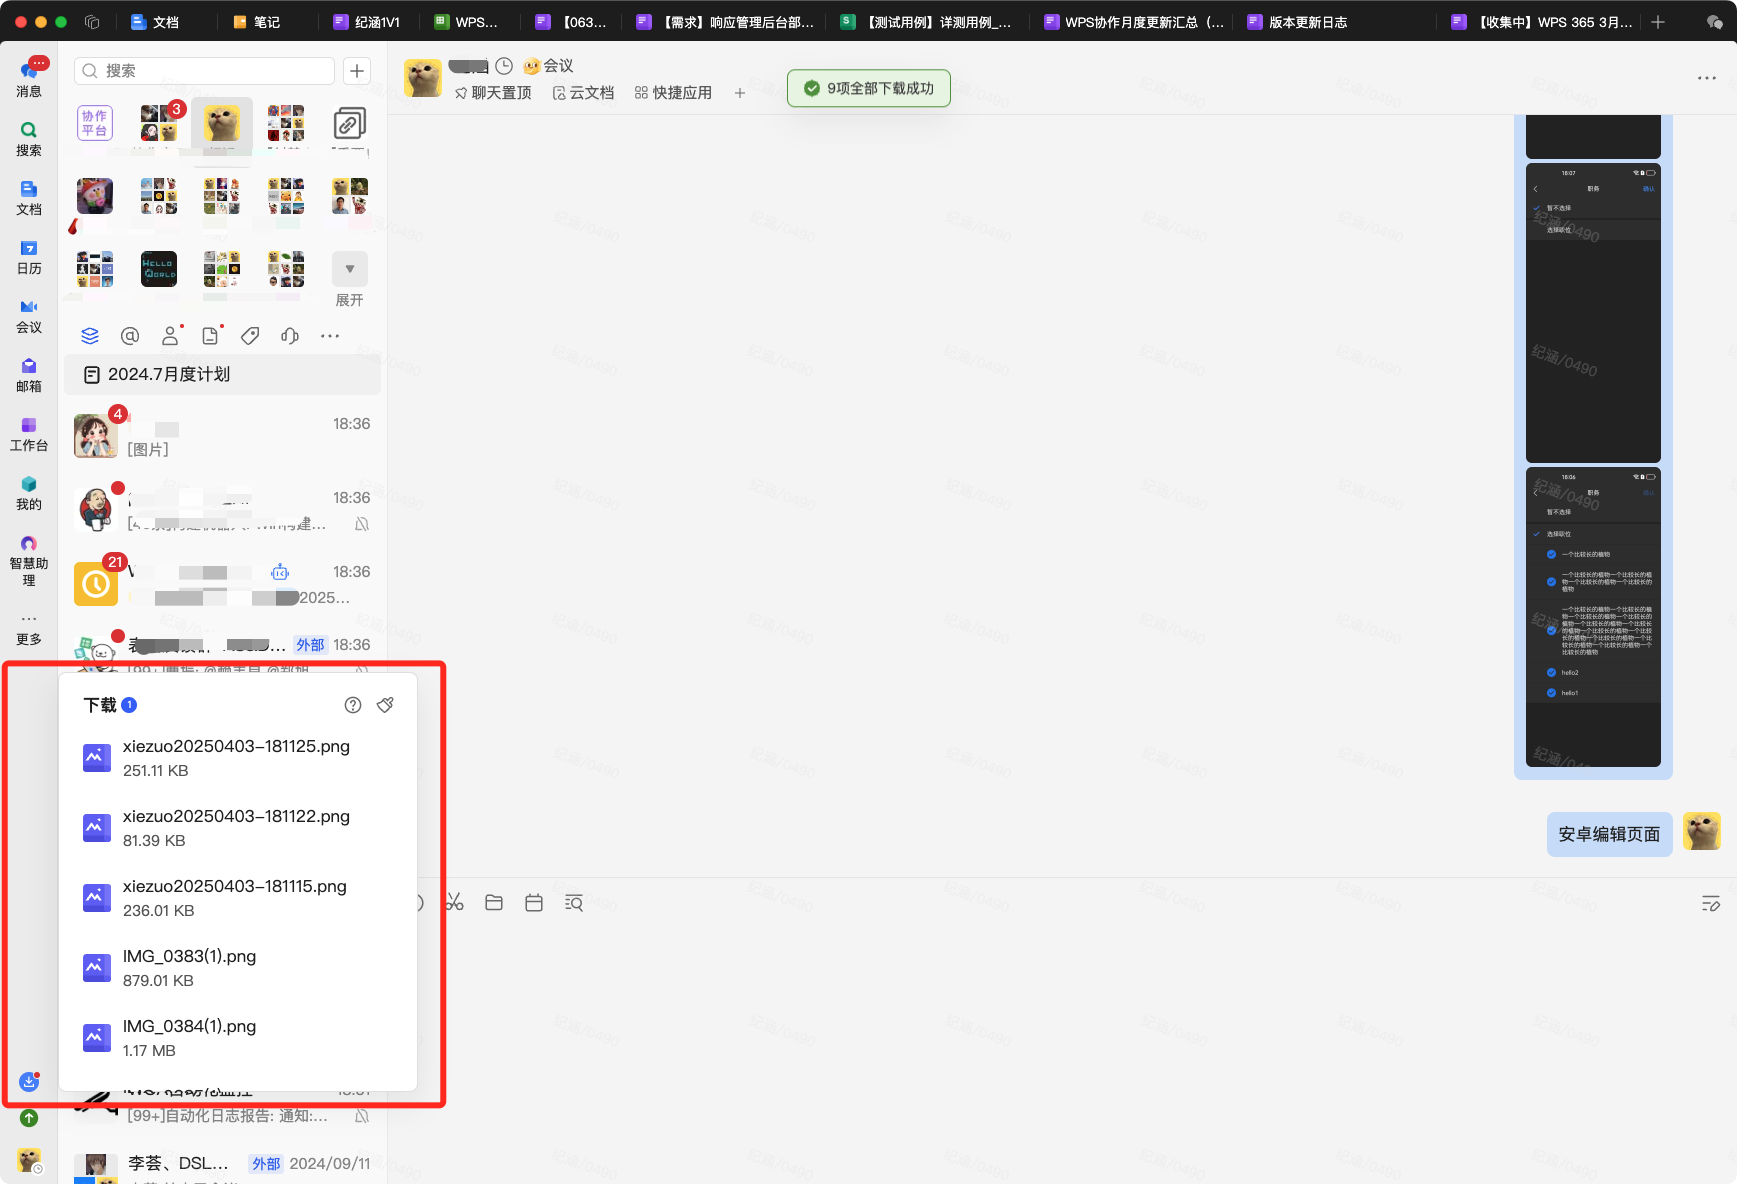Image resolution: width=1737 pixels, height=1184 pixels.
Task: Filter conversations by @ mentions
Action: tap(130, 336)
